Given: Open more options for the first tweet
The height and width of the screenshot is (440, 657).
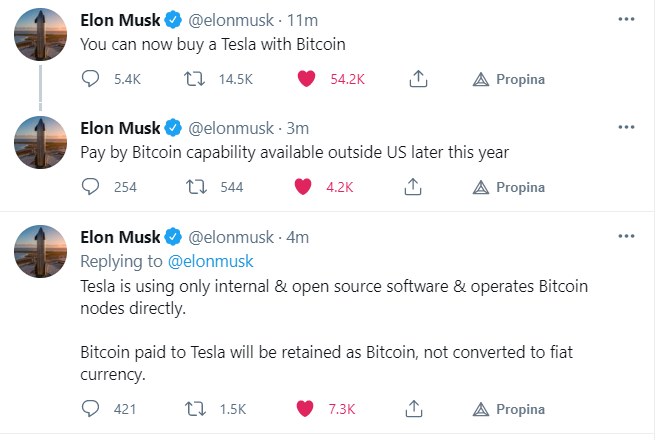Looking at the screenshot, I should [626, 19].
